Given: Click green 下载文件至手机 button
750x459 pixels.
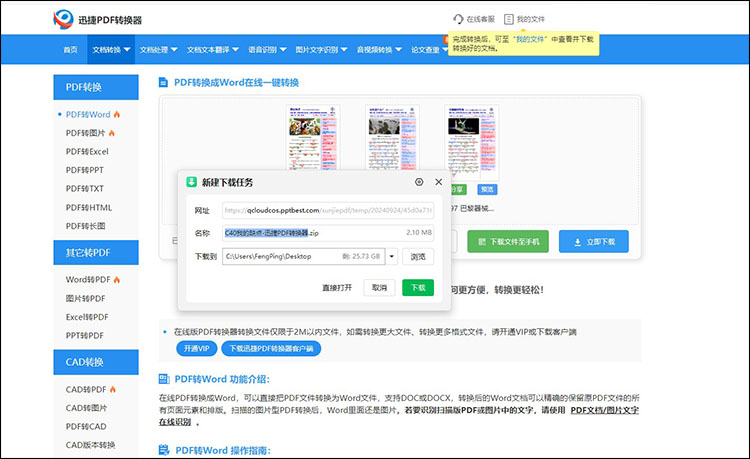Looking at the screenshot, I should pos(508,242).
